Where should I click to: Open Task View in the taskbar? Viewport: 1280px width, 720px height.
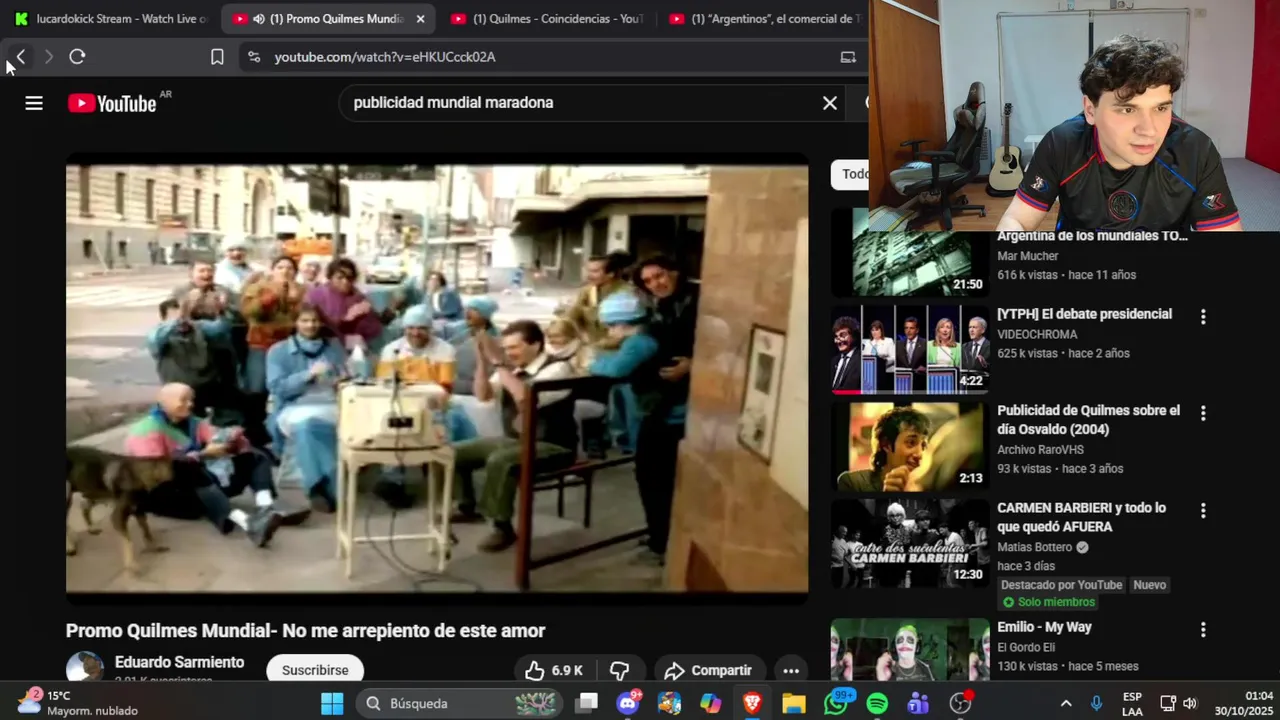[x=587, y=703]
